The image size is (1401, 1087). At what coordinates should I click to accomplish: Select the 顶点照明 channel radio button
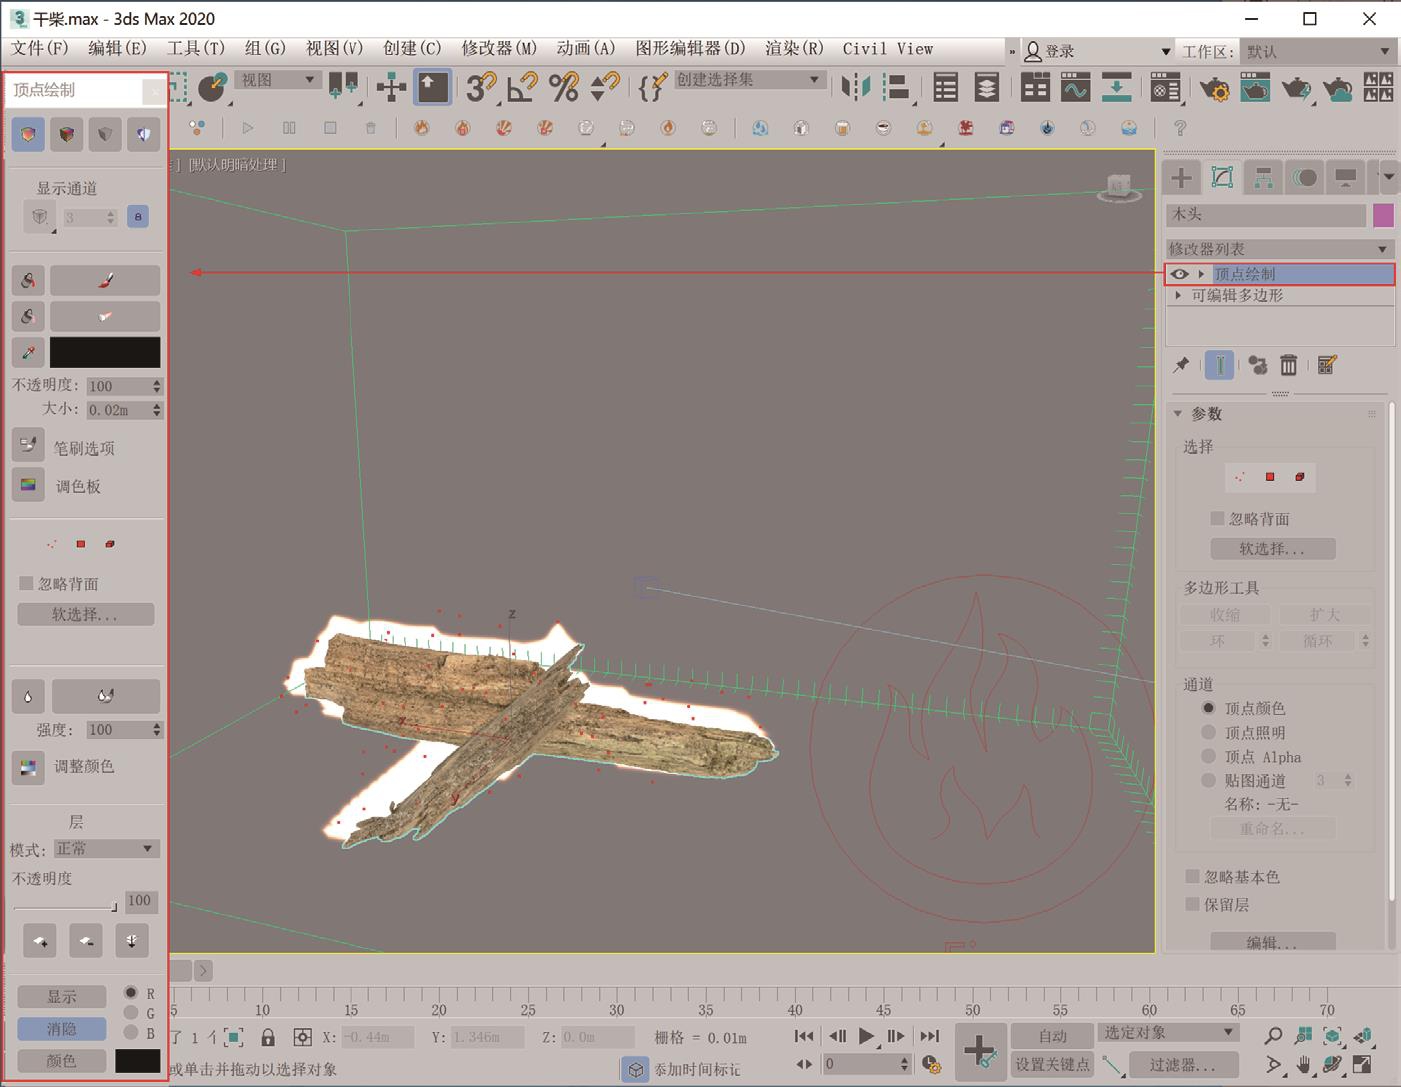1208,732
